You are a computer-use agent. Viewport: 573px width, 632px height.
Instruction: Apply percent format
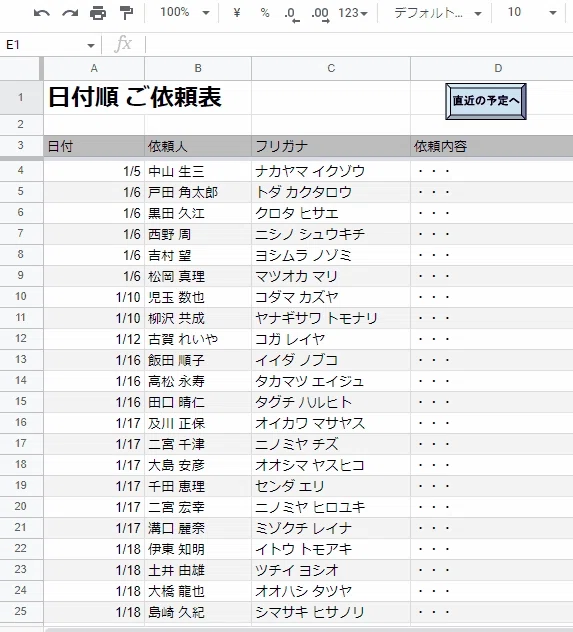265,12
